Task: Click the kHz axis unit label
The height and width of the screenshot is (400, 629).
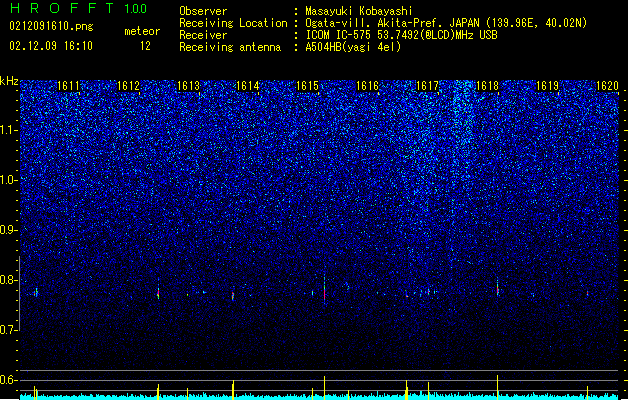Action: point(9,81)
